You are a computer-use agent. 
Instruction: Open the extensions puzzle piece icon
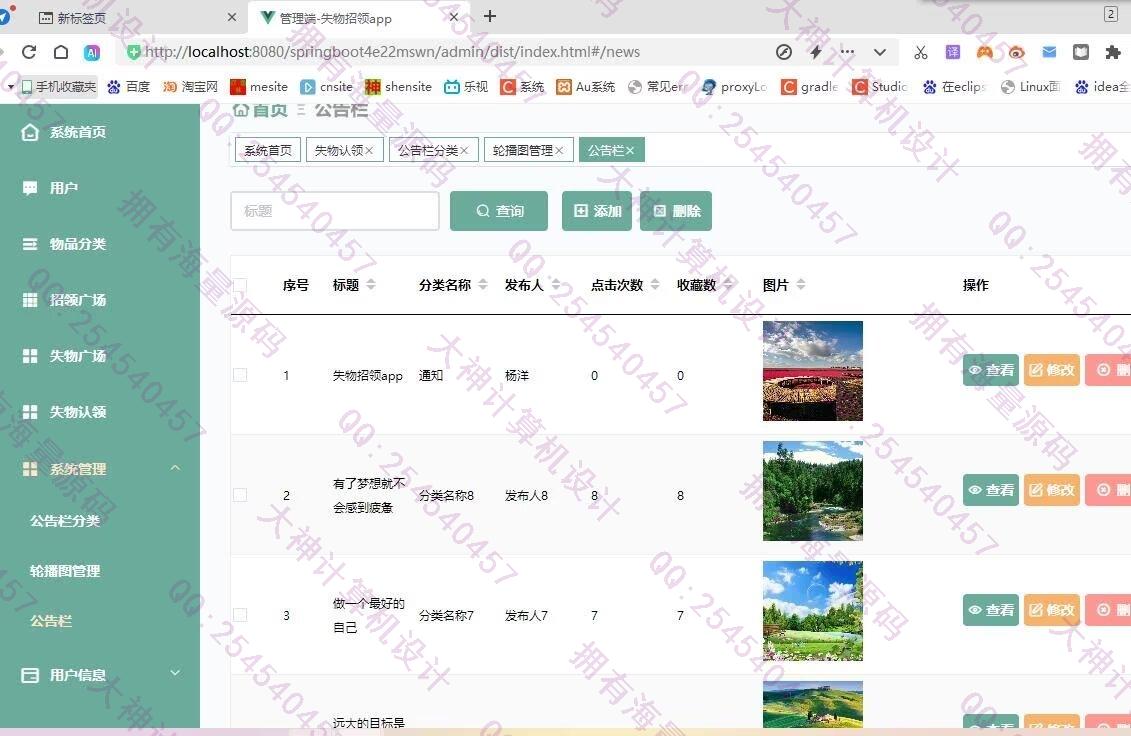point(1113,52)
